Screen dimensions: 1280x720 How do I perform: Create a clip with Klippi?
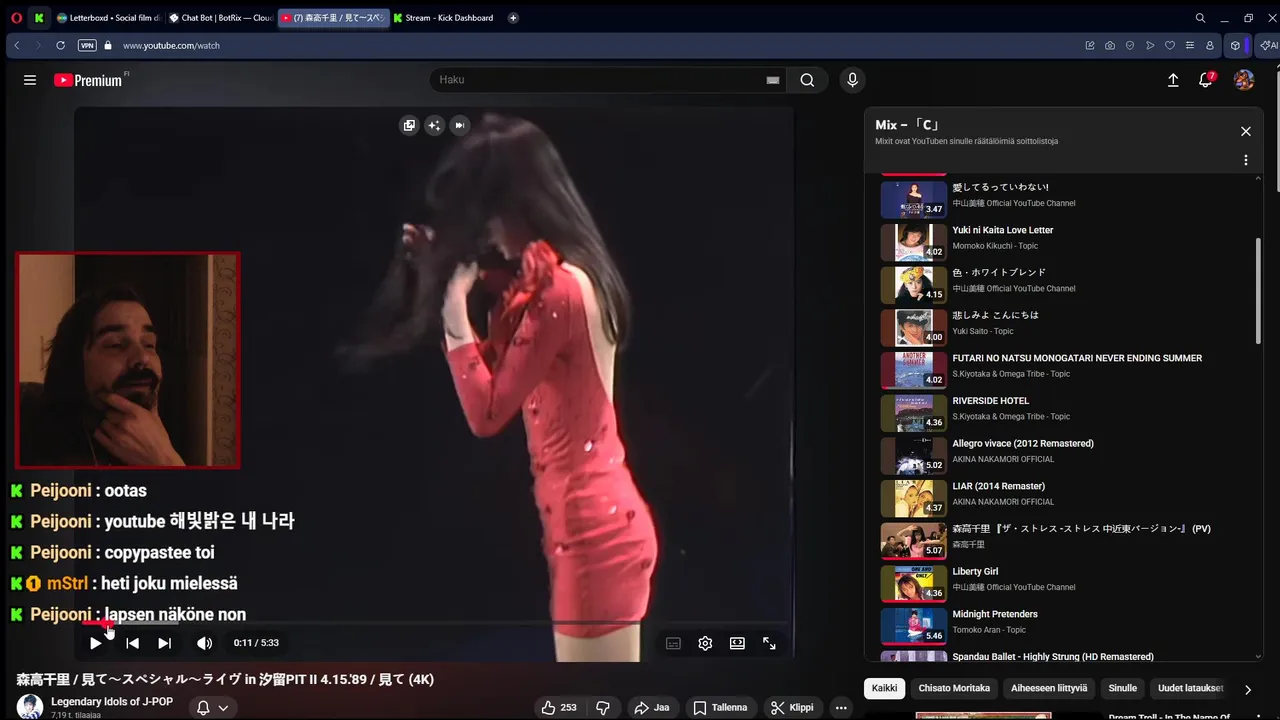click(x=791, y=707)
